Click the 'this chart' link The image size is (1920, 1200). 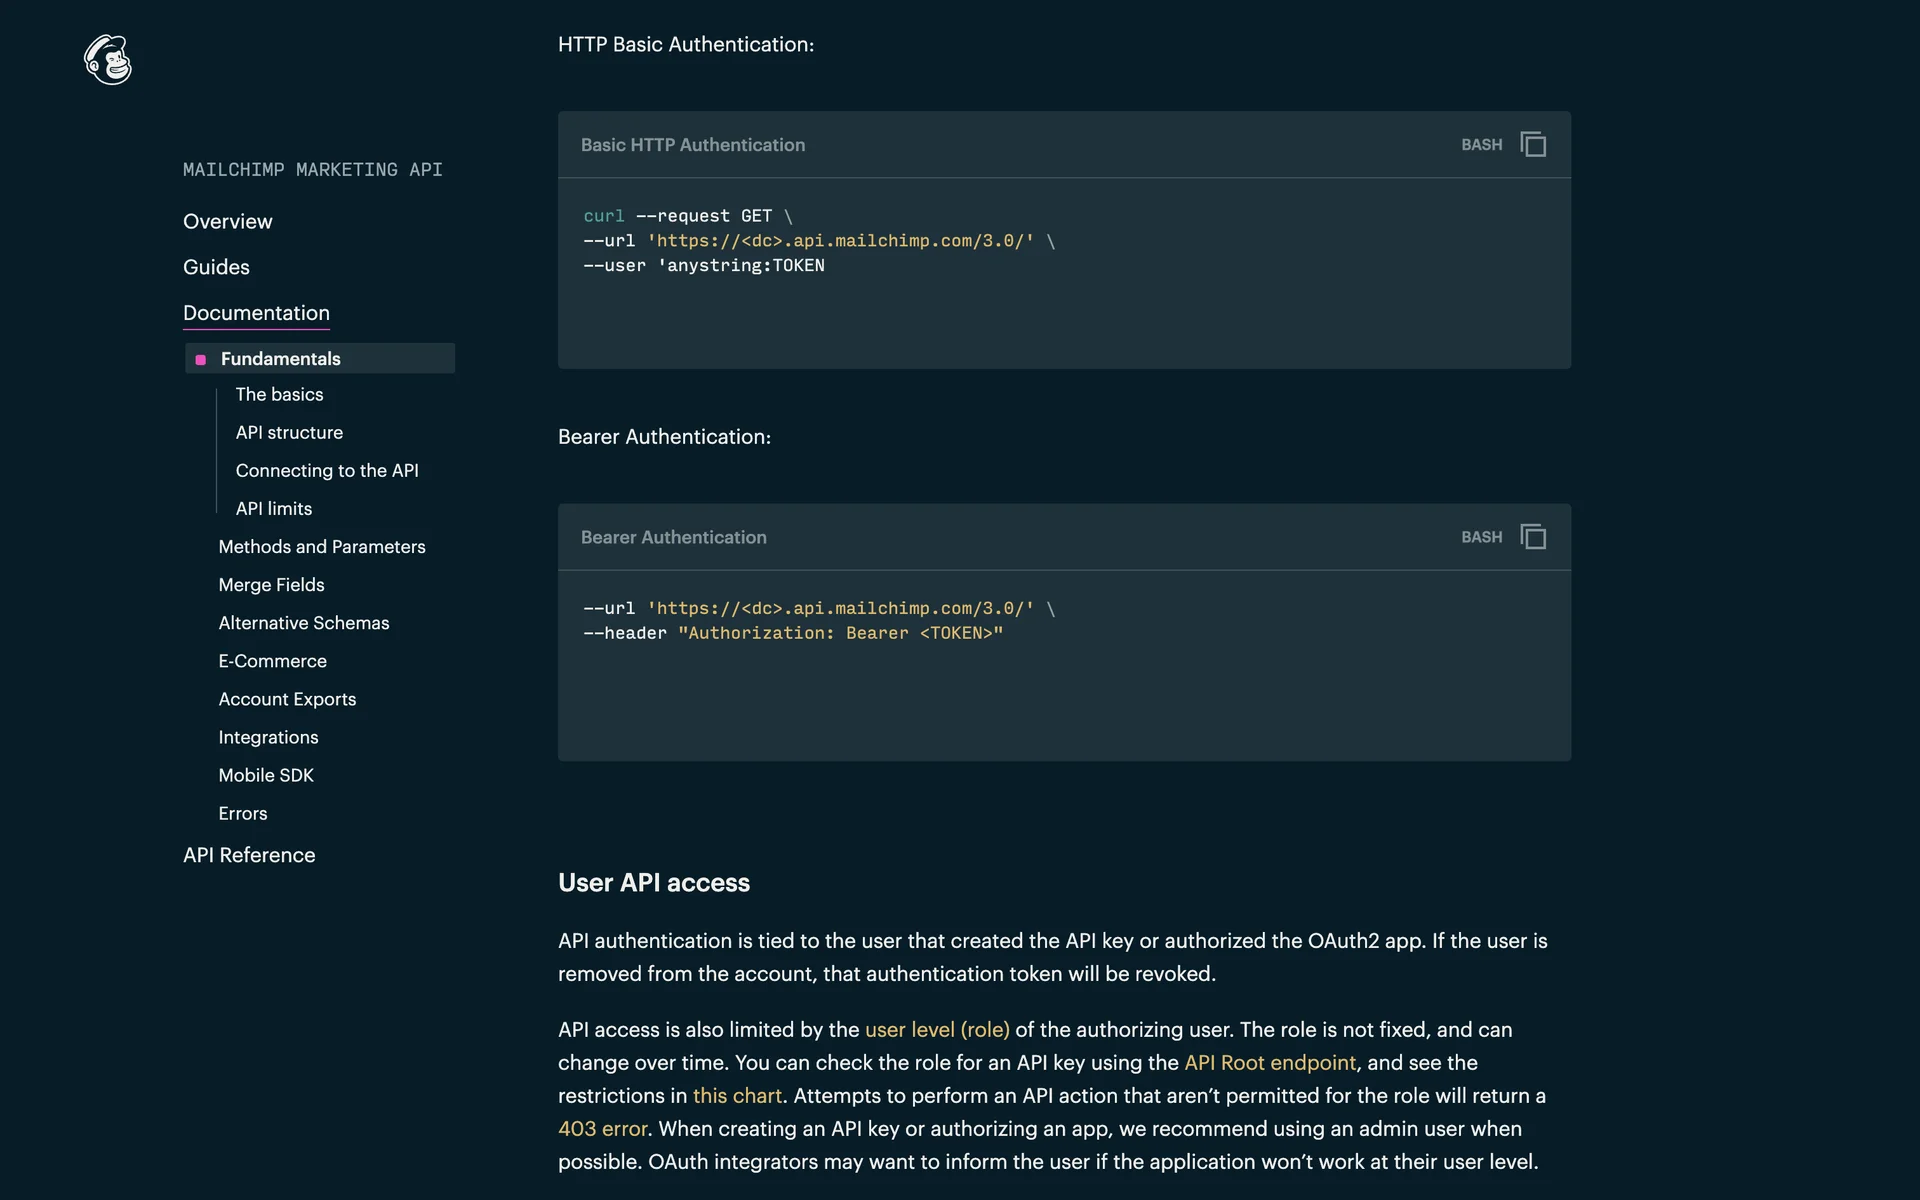(x=737, y=1096)
